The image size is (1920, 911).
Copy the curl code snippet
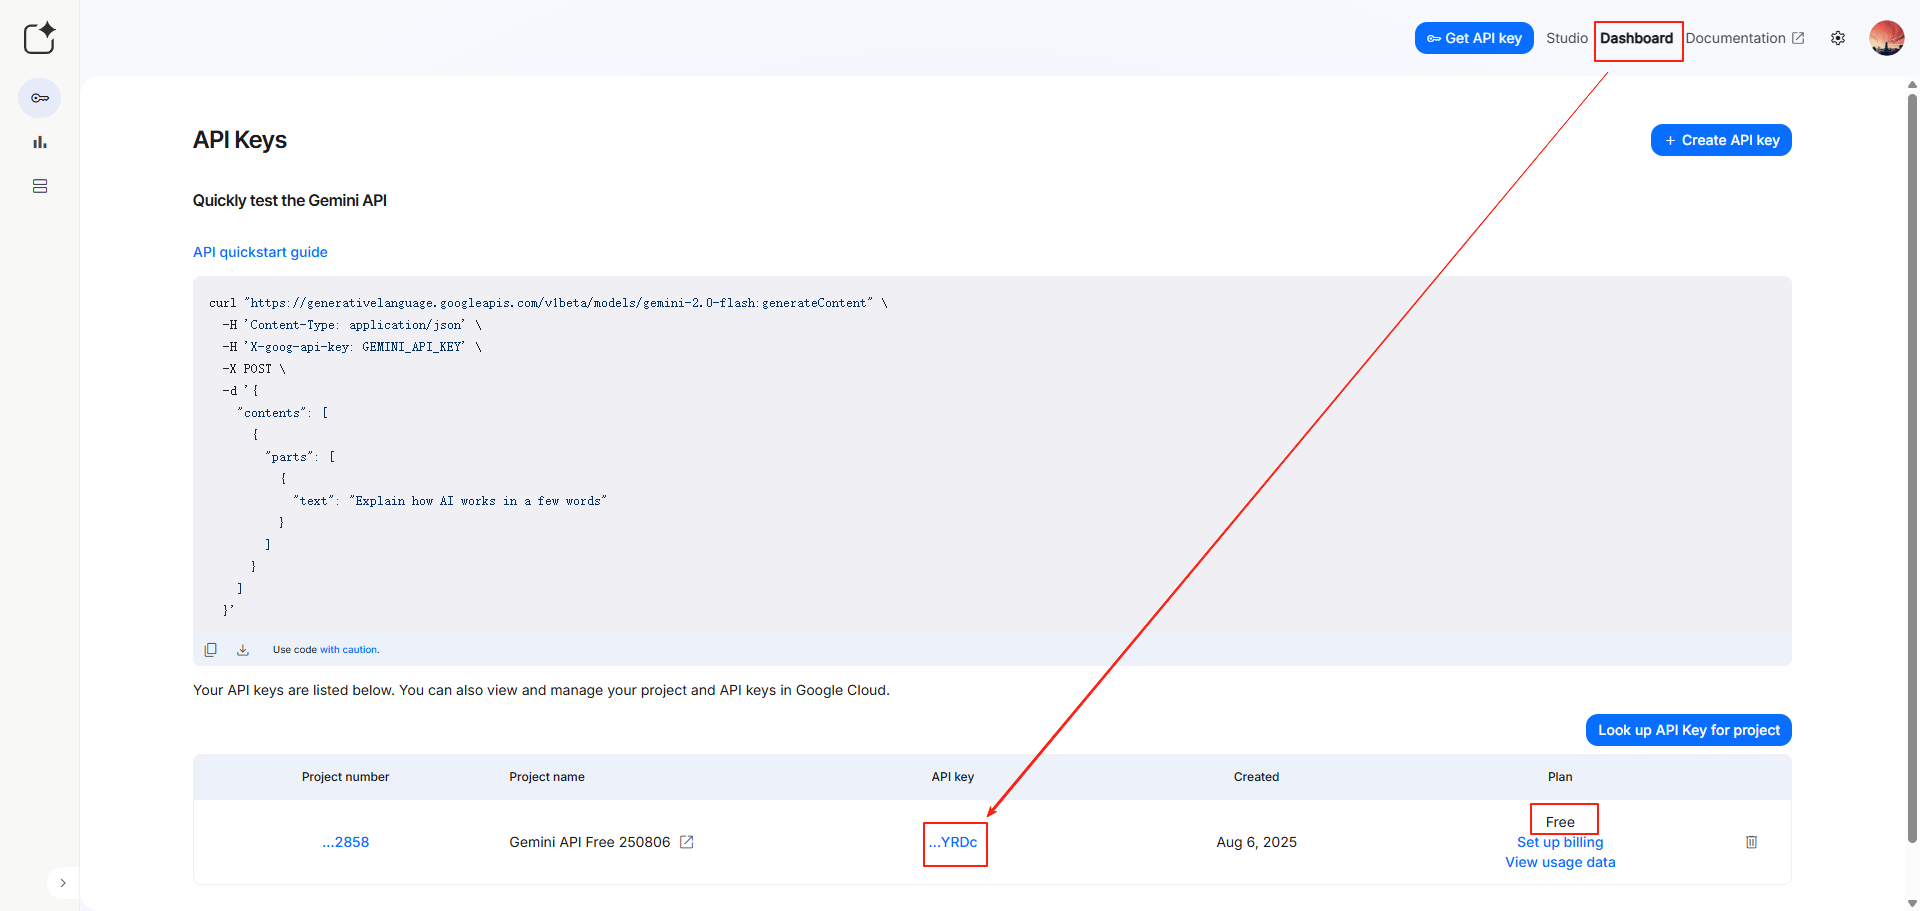210,650
